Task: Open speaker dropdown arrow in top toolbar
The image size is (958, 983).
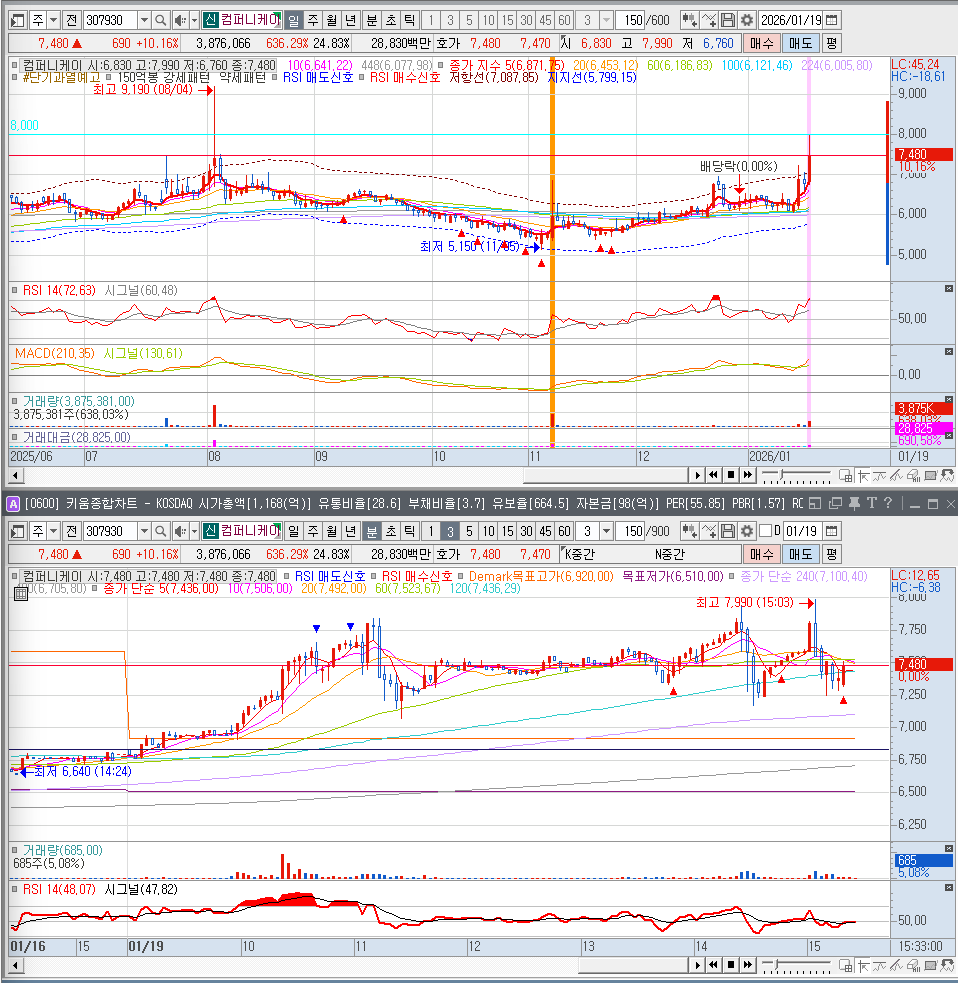Action: 194,20
